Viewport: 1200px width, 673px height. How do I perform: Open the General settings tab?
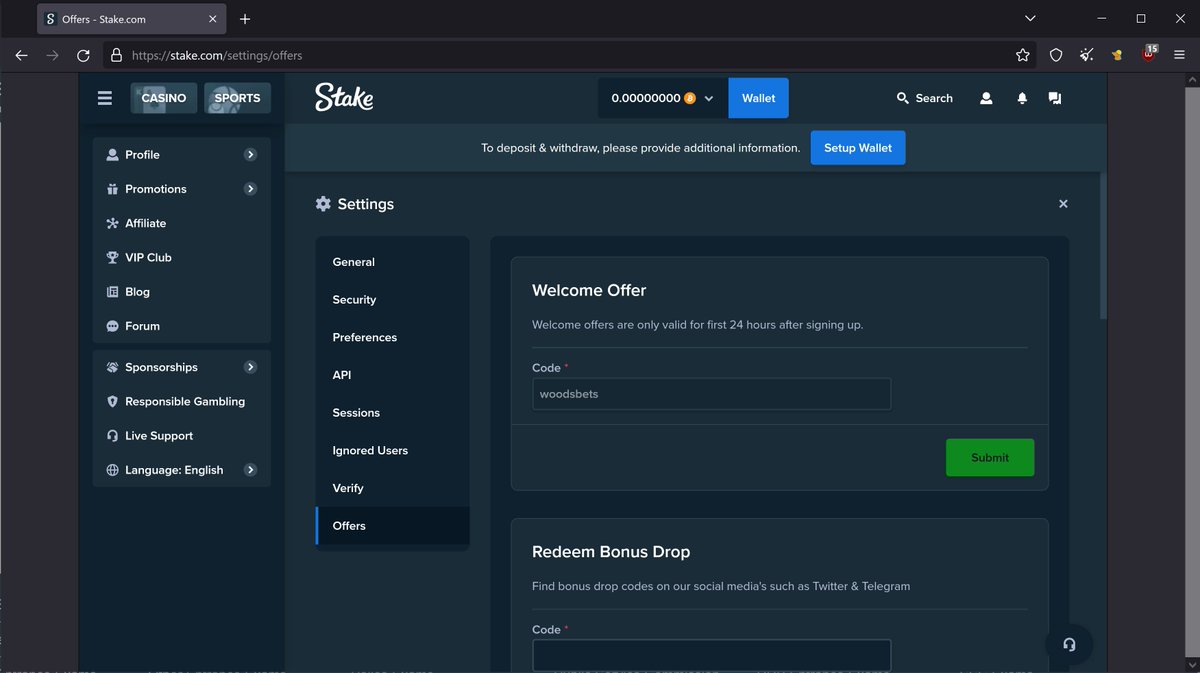click(x=392, y=262)
